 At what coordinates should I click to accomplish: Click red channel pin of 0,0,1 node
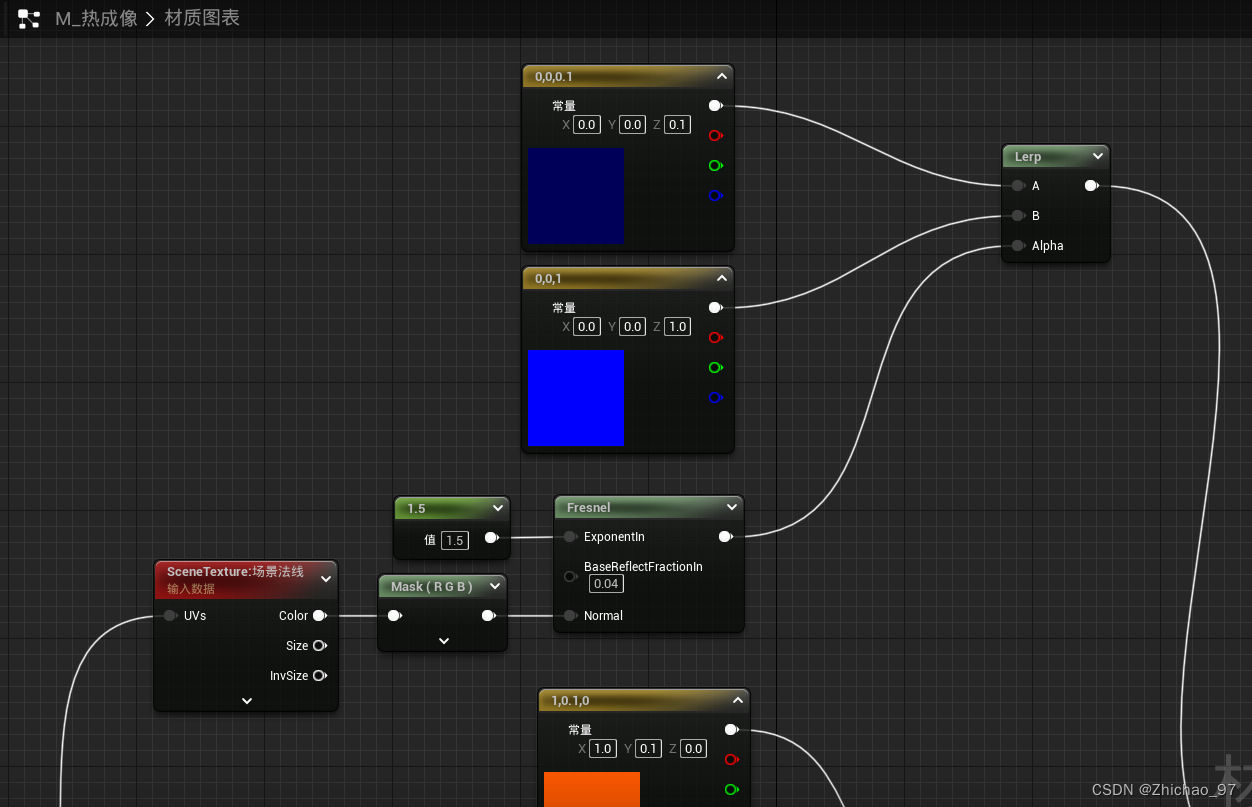point(715,337)
